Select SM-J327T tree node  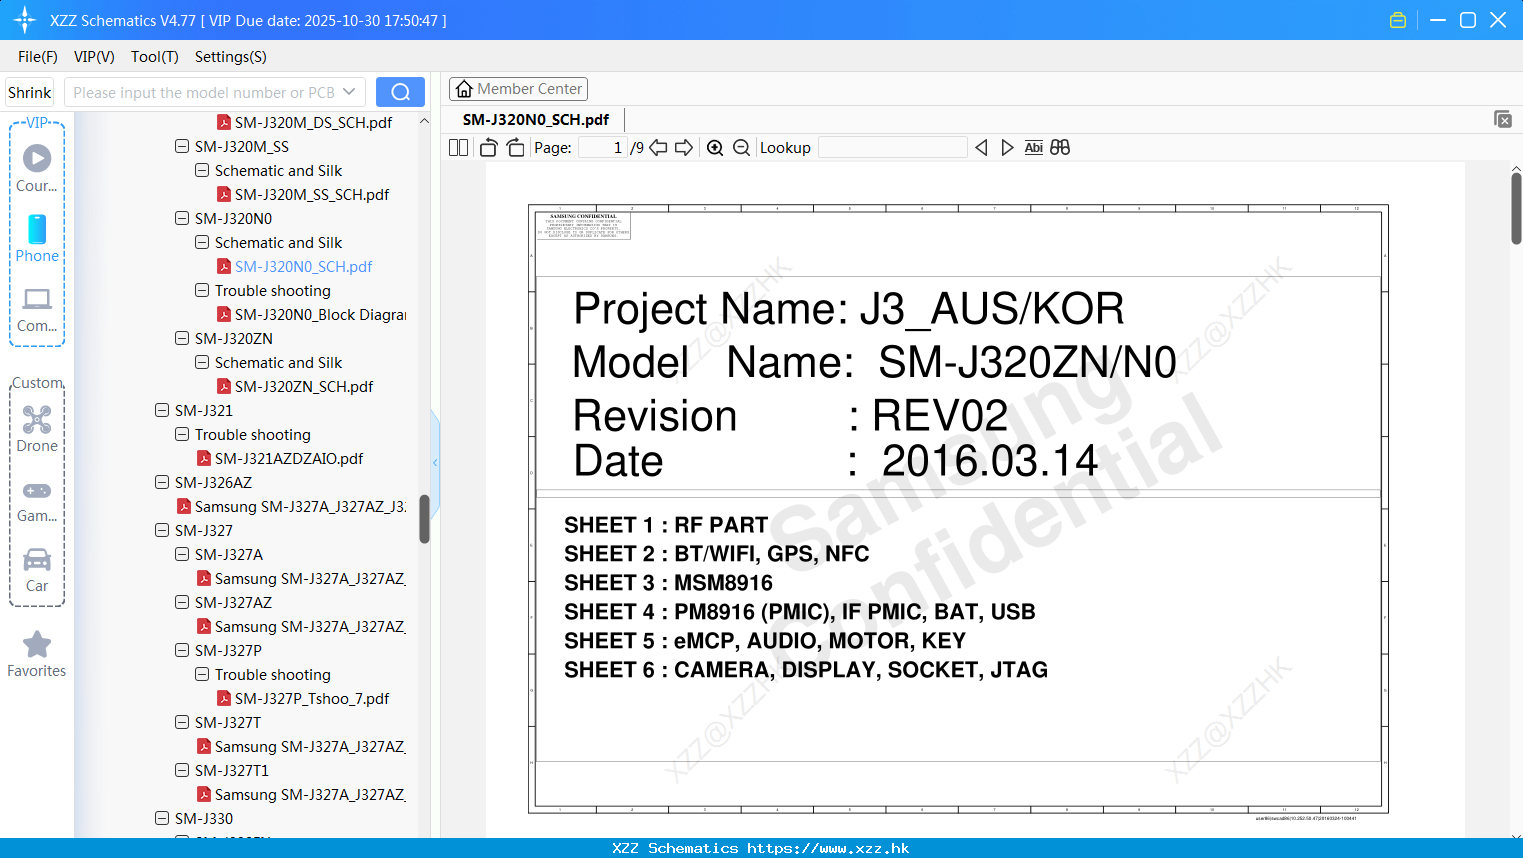pyautogui.click(x=227, y=722)
